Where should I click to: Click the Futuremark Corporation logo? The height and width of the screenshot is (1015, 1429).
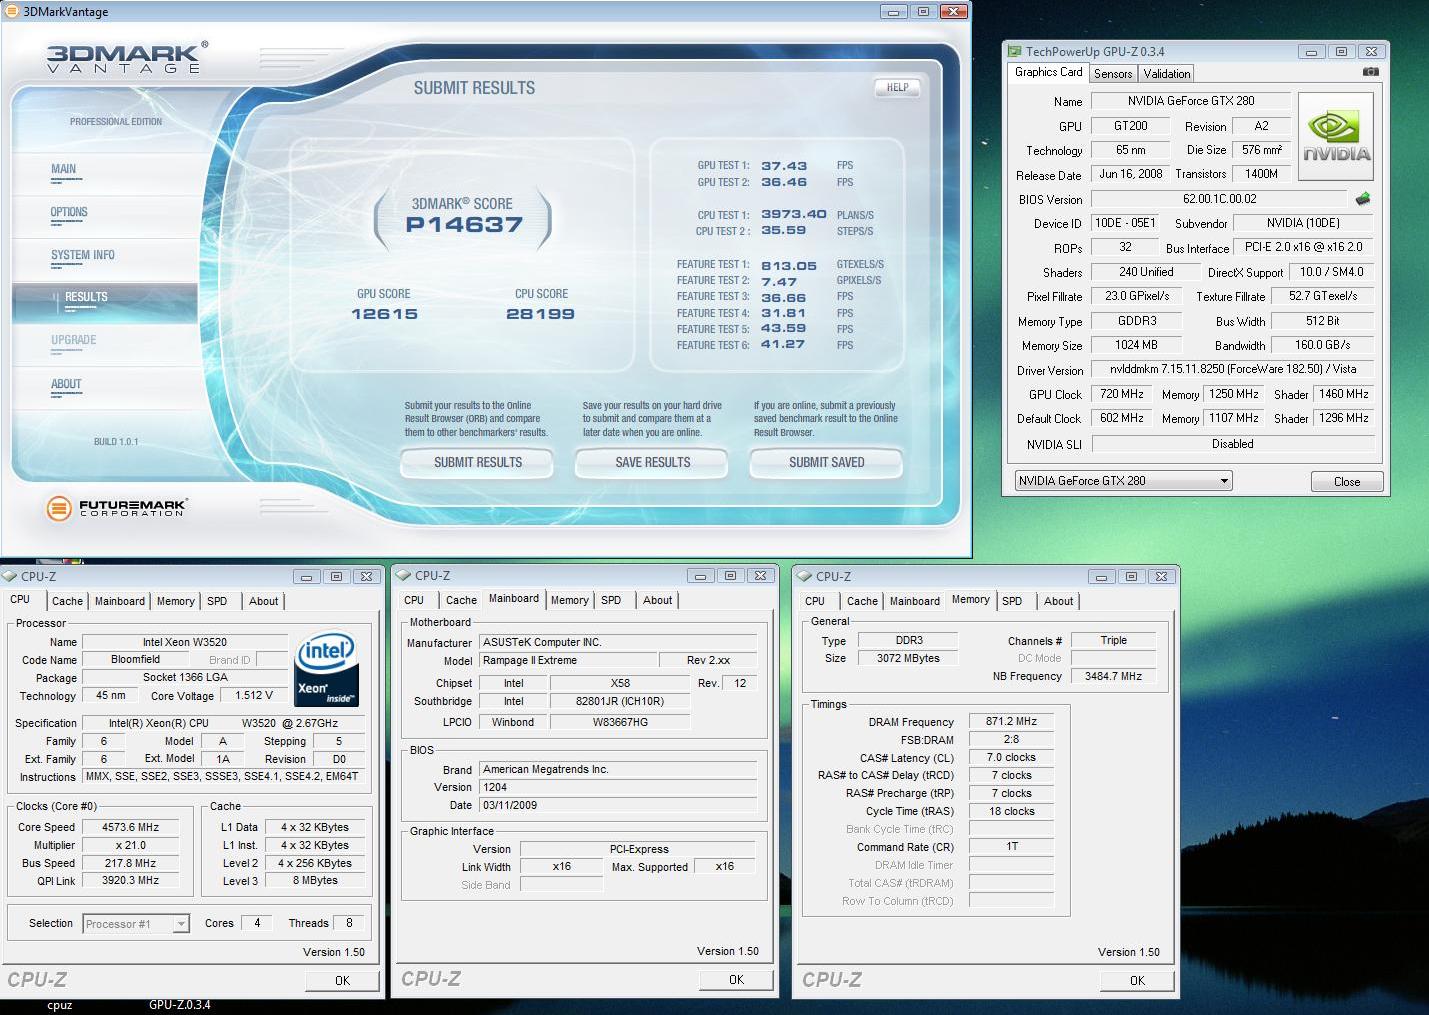pyautogui.click(x=116, y=508)
